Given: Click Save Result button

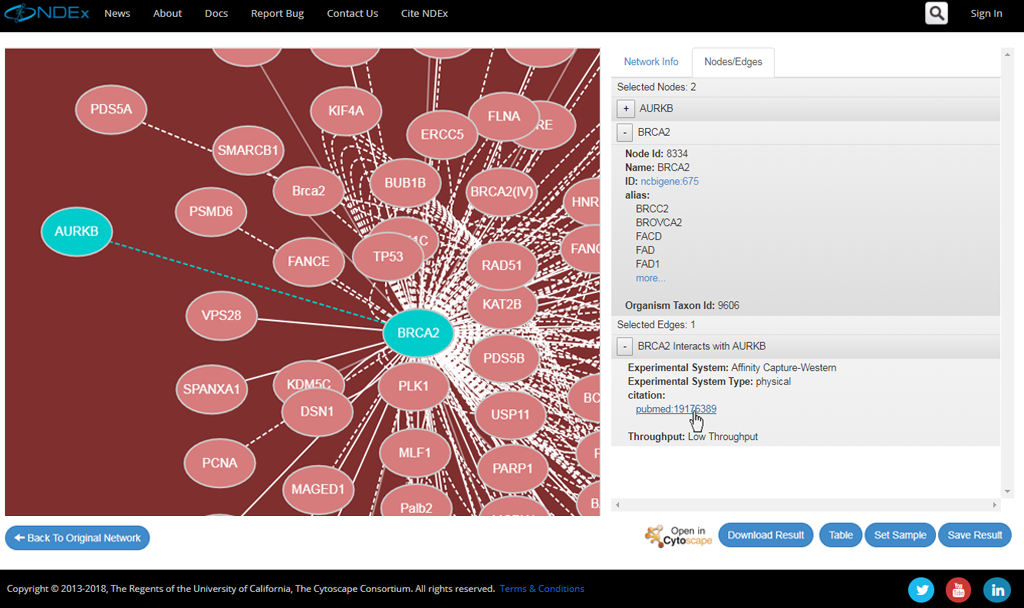Looking at the screenshot, I should click(974, 536).
